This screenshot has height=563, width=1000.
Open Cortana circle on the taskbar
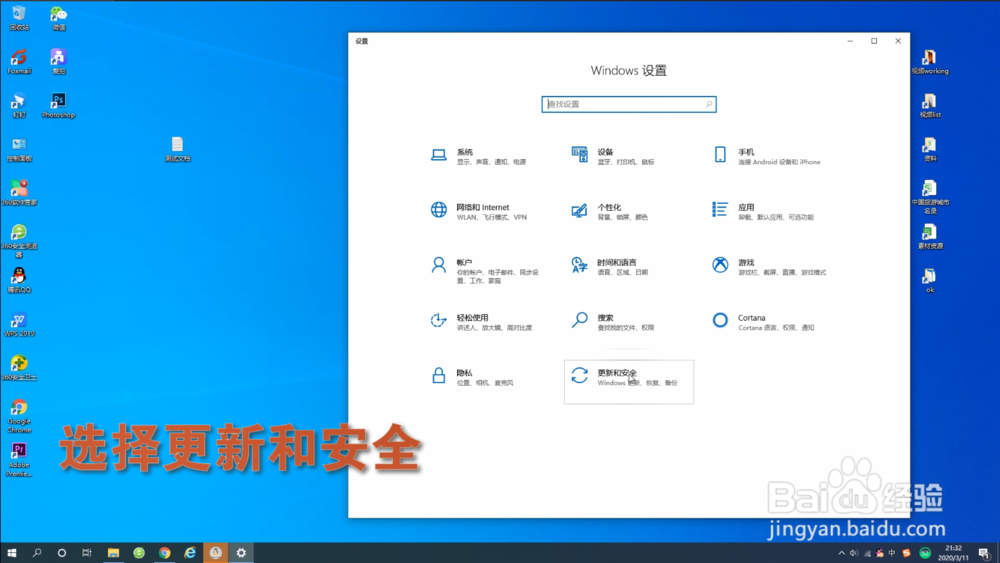(x=62, y=553)
